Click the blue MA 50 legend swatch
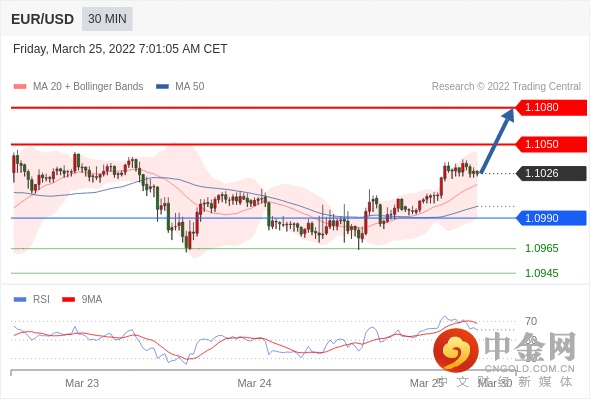This screenshot has height=400, width=590. tap(162, 87)
